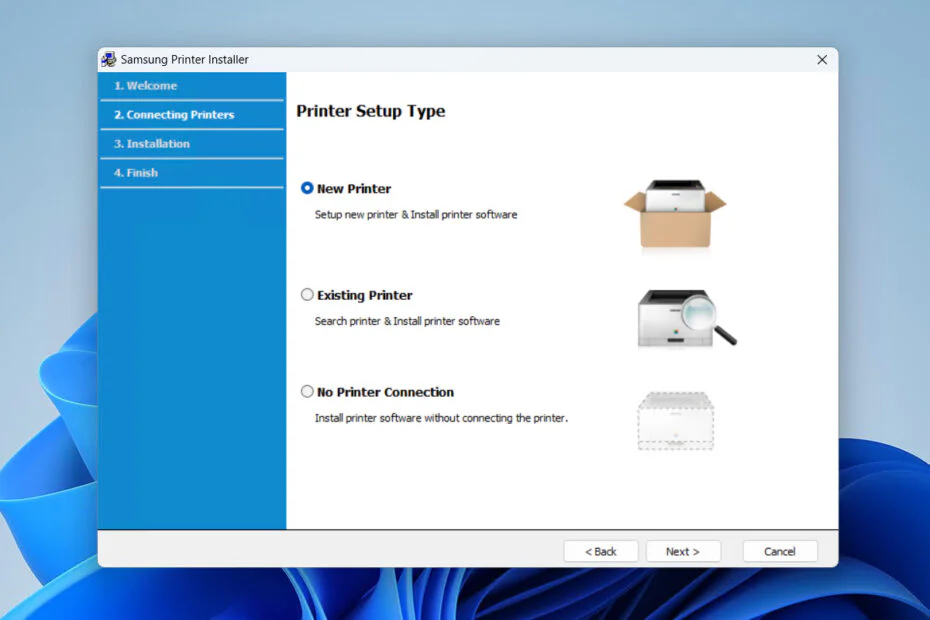Viewport: 930px width, 620px height.
Task: Click the Next > button
Action: tap(683, 551)
